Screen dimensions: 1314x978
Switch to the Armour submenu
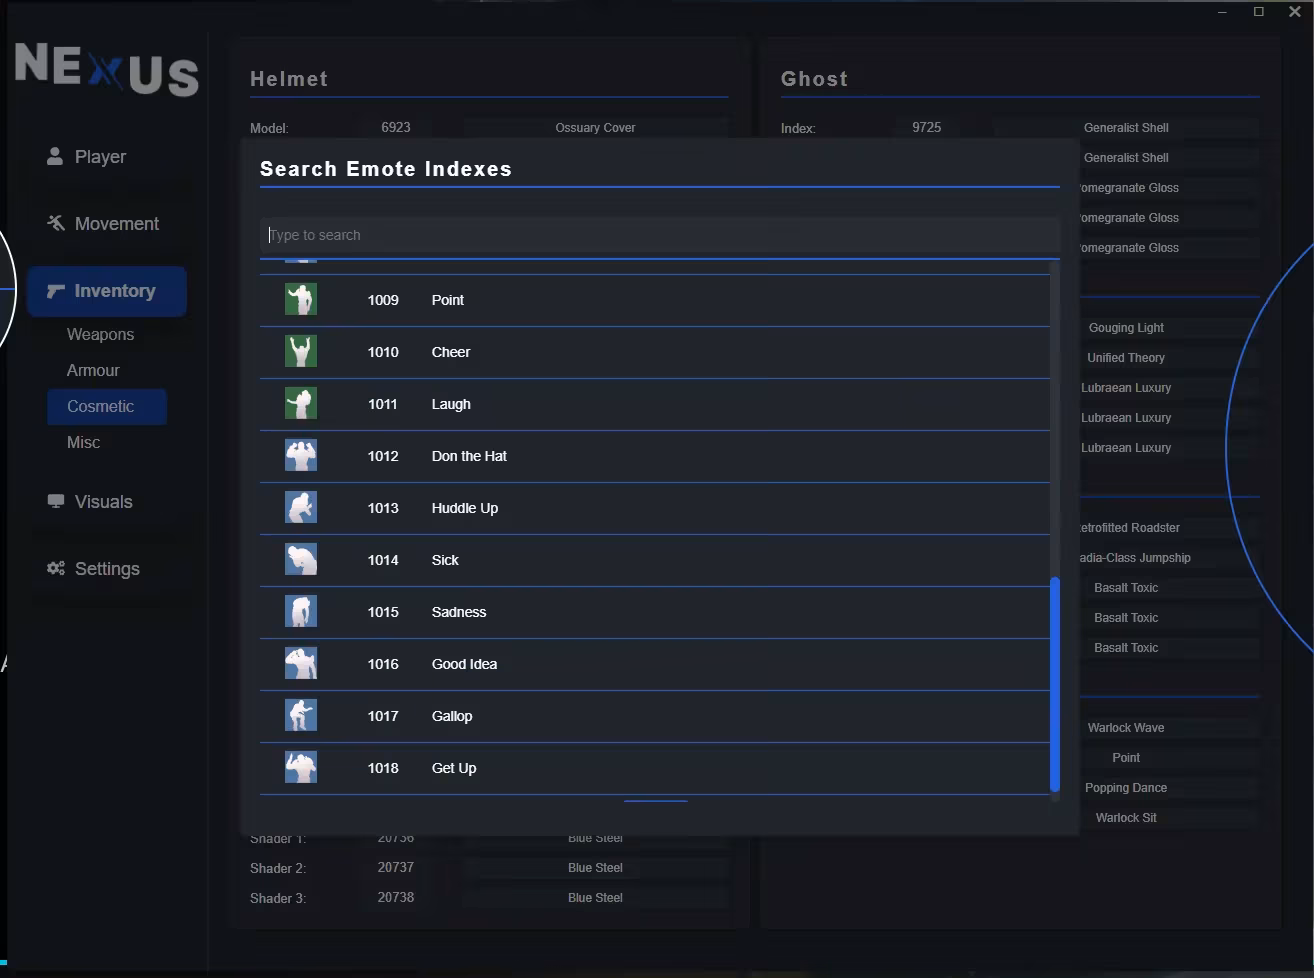[93, 370]
